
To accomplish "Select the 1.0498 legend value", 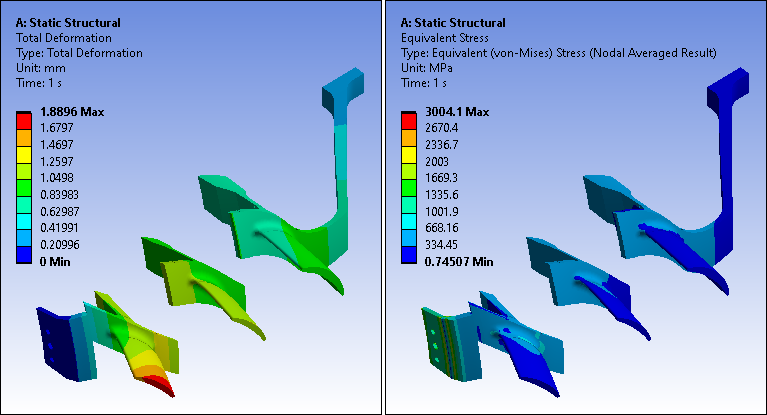I will point(57,178).
